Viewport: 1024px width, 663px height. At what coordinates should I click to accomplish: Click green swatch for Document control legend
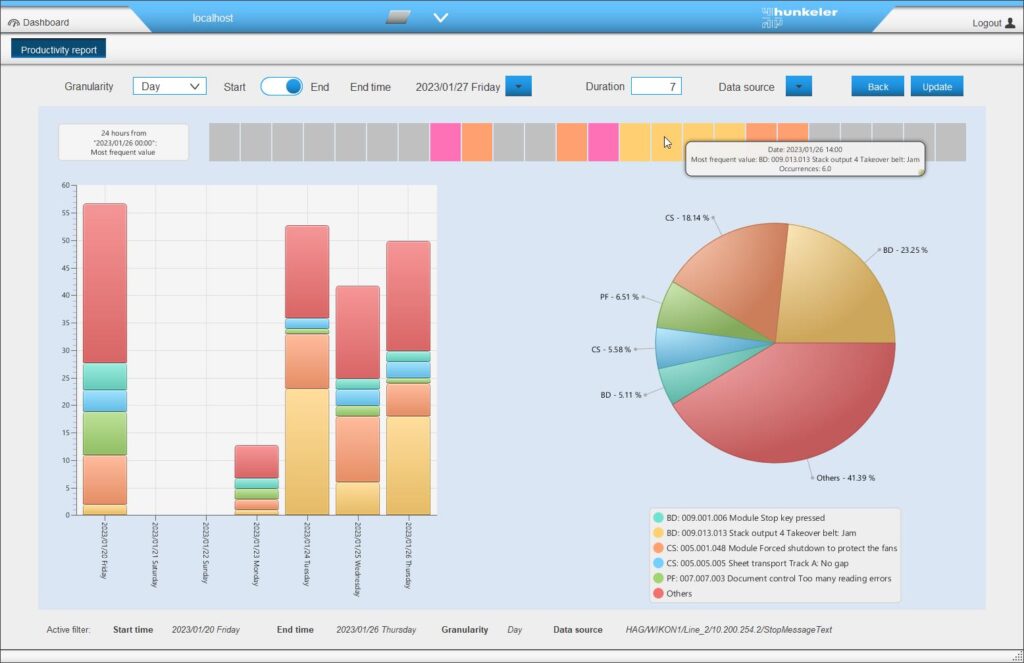(x=658, y=577)
